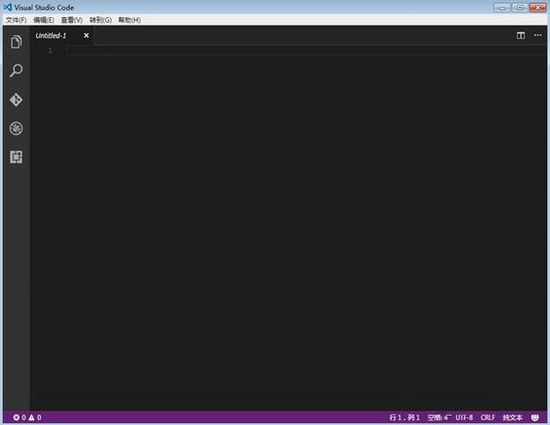Image resolution: width=550 pixels, height=425 pixels.
Task: Split the editor with the split icon
Action: [x=521, y=35]
